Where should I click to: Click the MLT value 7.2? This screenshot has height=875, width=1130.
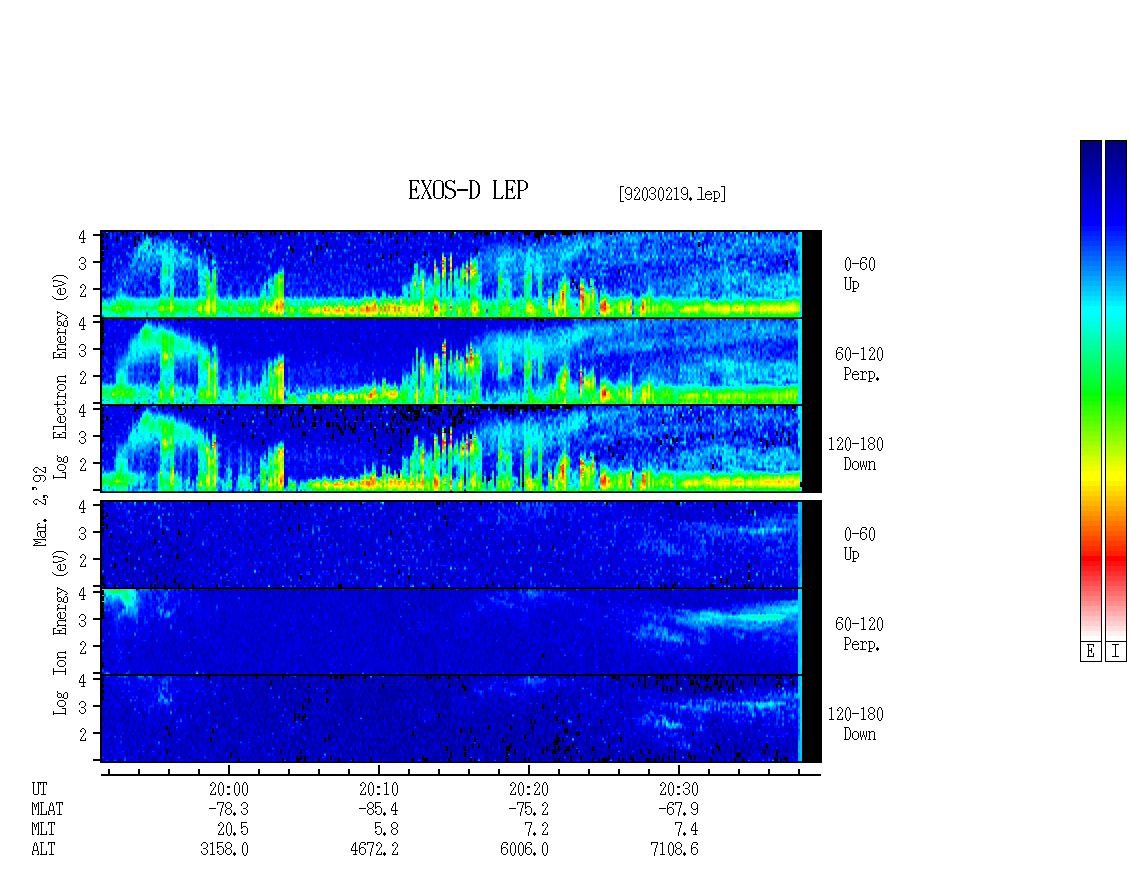coord(536,830)
